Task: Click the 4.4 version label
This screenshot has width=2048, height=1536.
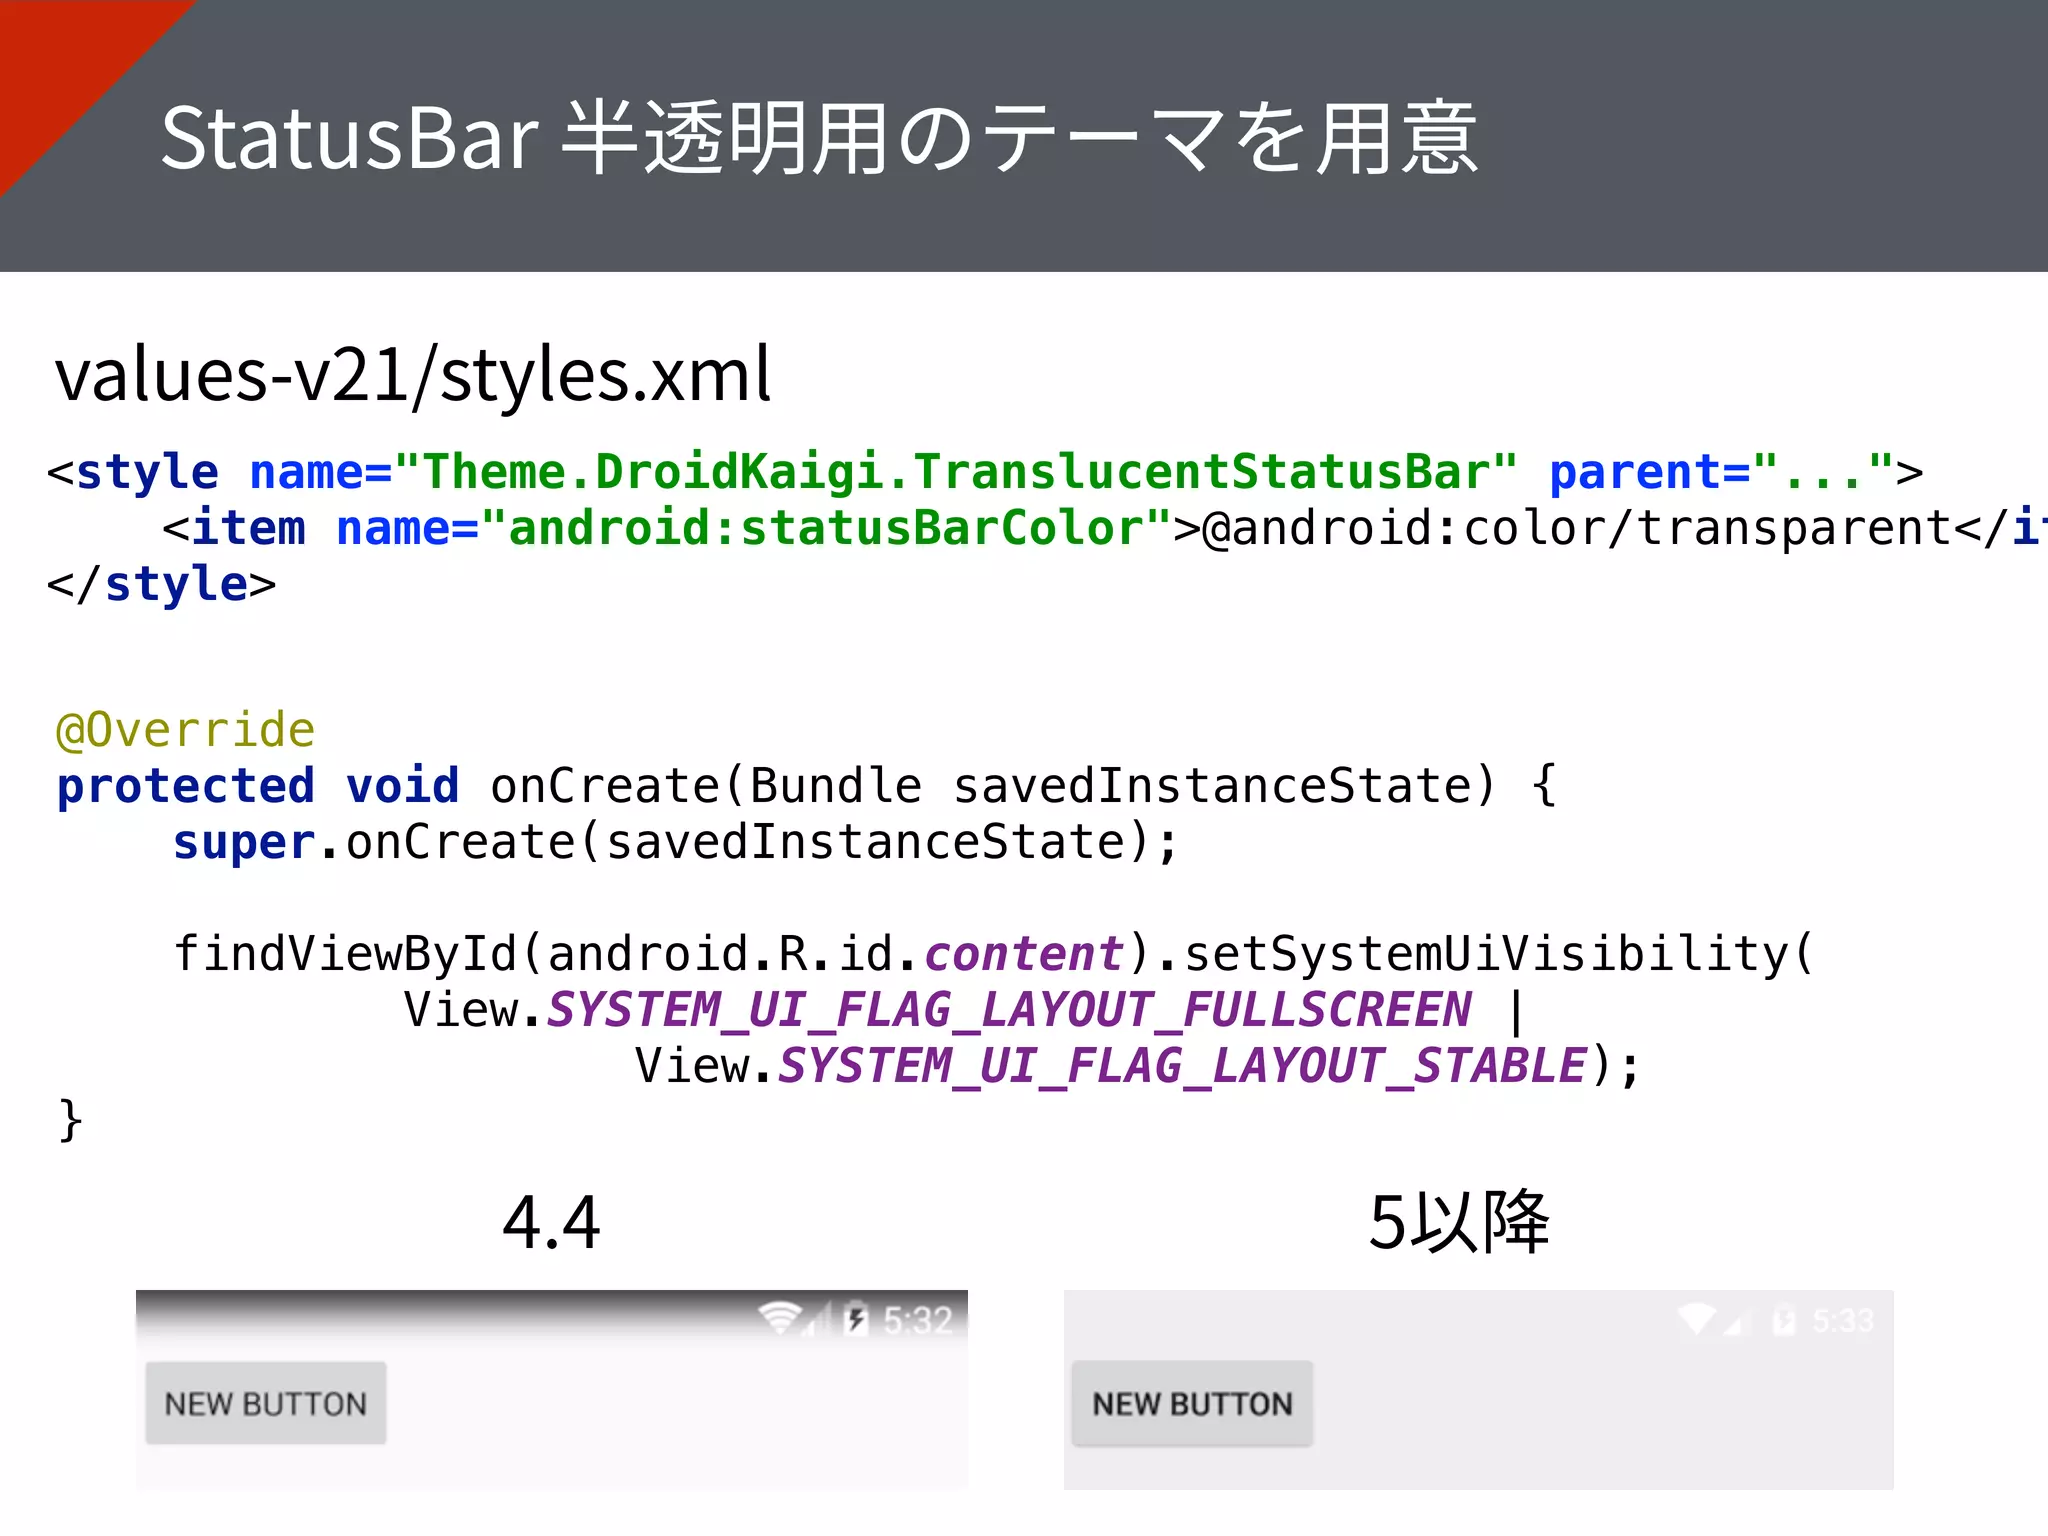Action: [x=551, y=1222]
